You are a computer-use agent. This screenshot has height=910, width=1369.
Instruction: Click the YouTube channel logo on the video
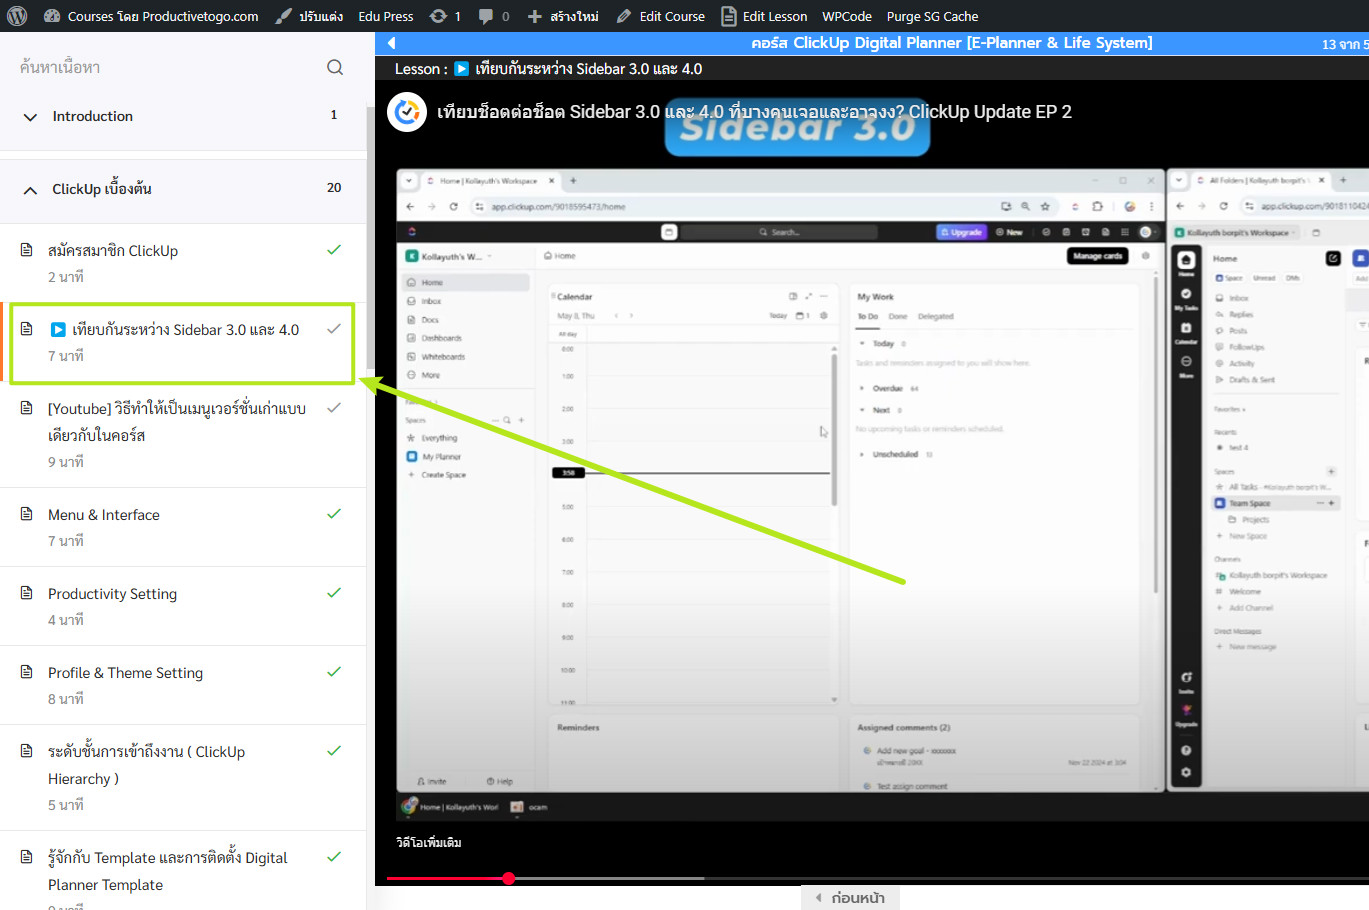[407, 112]
